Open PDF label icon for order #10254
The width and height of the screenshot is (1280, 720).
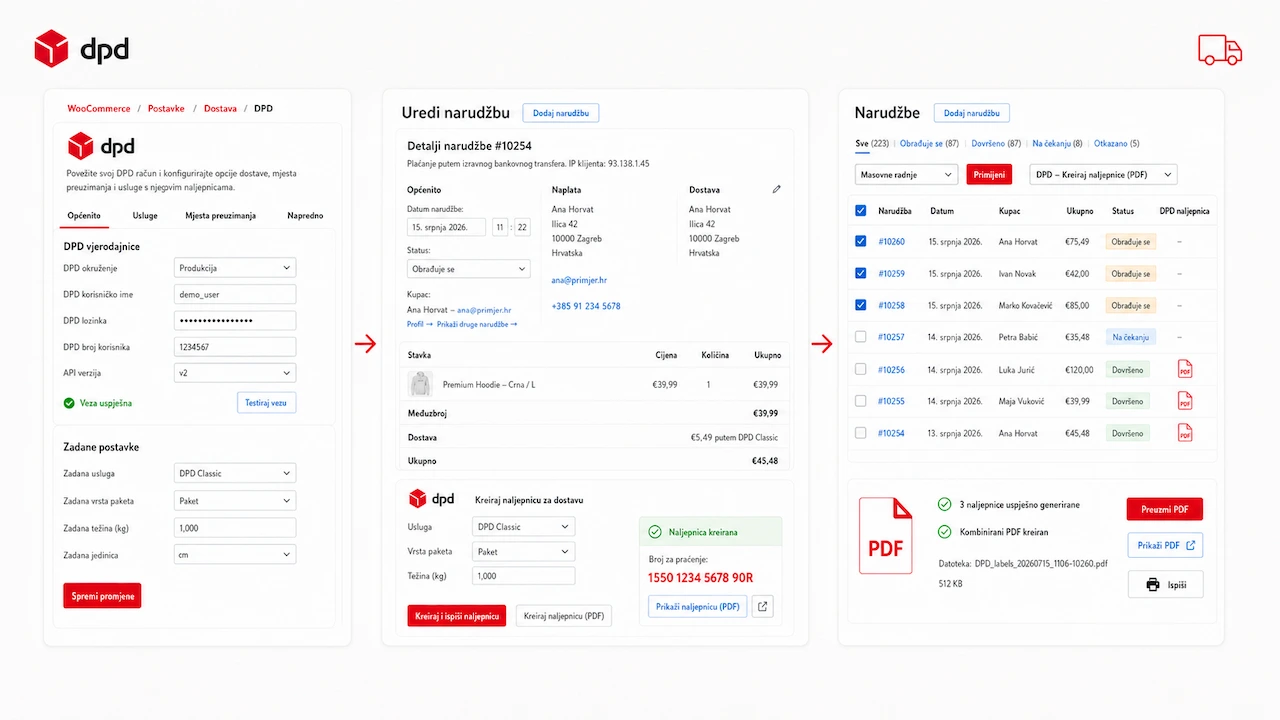(1185, 433)
